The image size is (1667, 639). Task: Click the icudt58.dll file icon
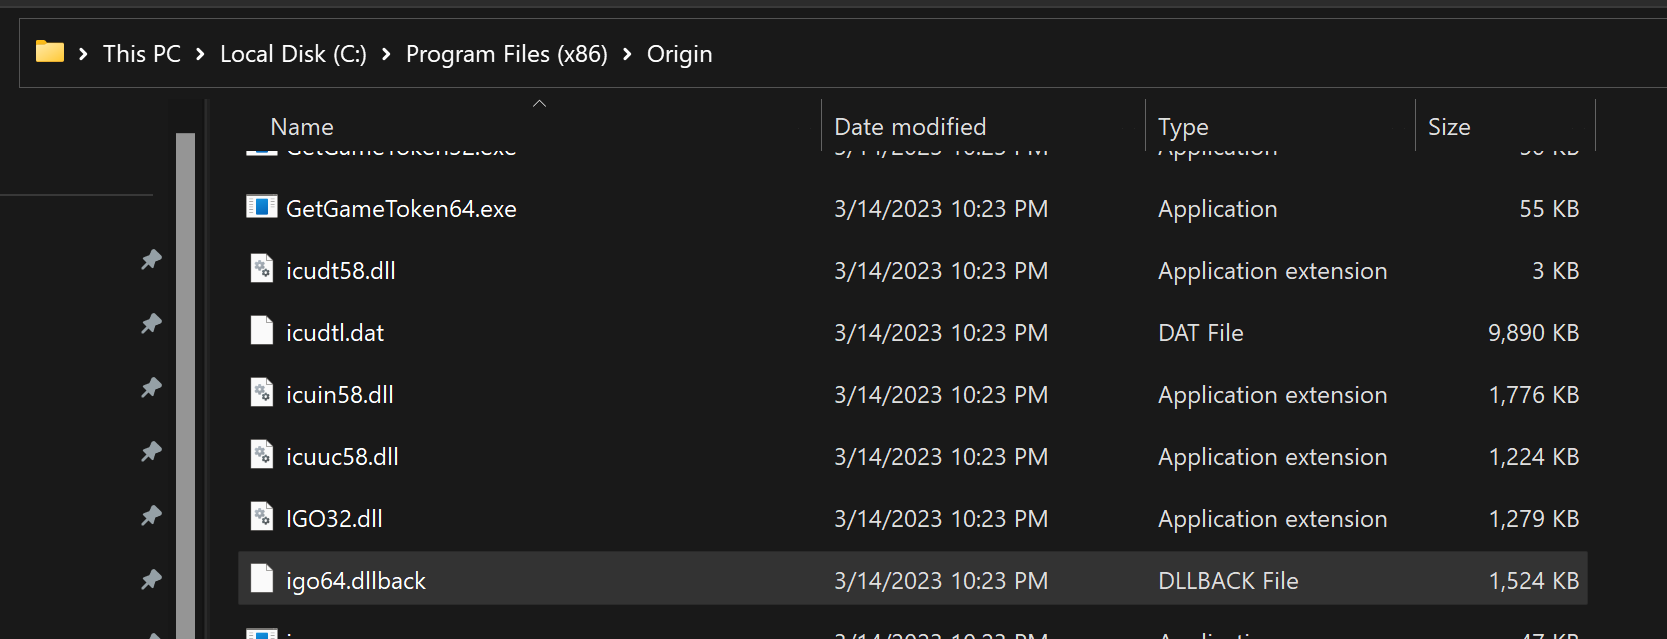pyautogui.click(x=262, y=269)
